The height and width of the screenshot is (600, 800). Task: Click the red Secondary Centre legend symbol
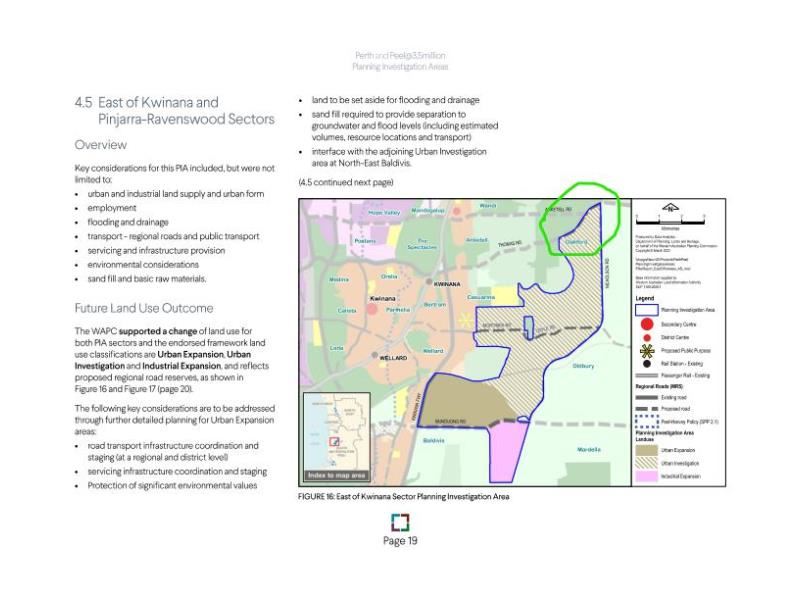[647, 324]
